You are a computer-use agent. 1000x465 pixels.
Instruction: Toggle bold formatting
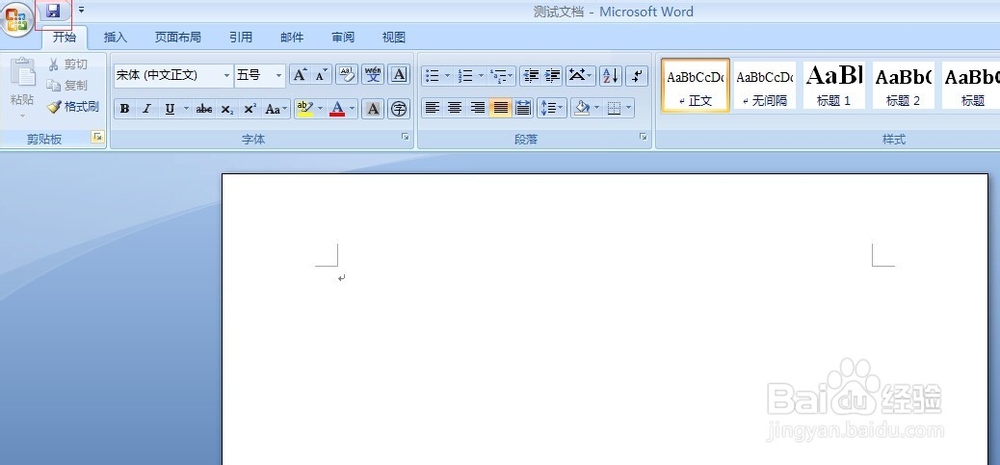[x=125, y=109]
